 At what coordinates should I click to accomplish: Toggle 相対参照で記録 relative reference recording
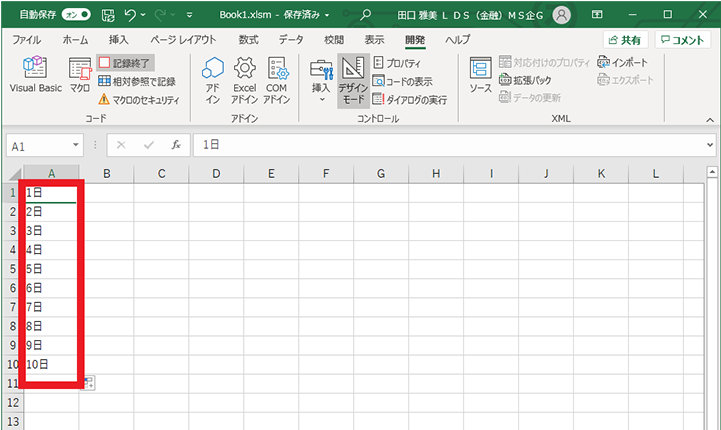pyautogui.click(x=137, y=81)
